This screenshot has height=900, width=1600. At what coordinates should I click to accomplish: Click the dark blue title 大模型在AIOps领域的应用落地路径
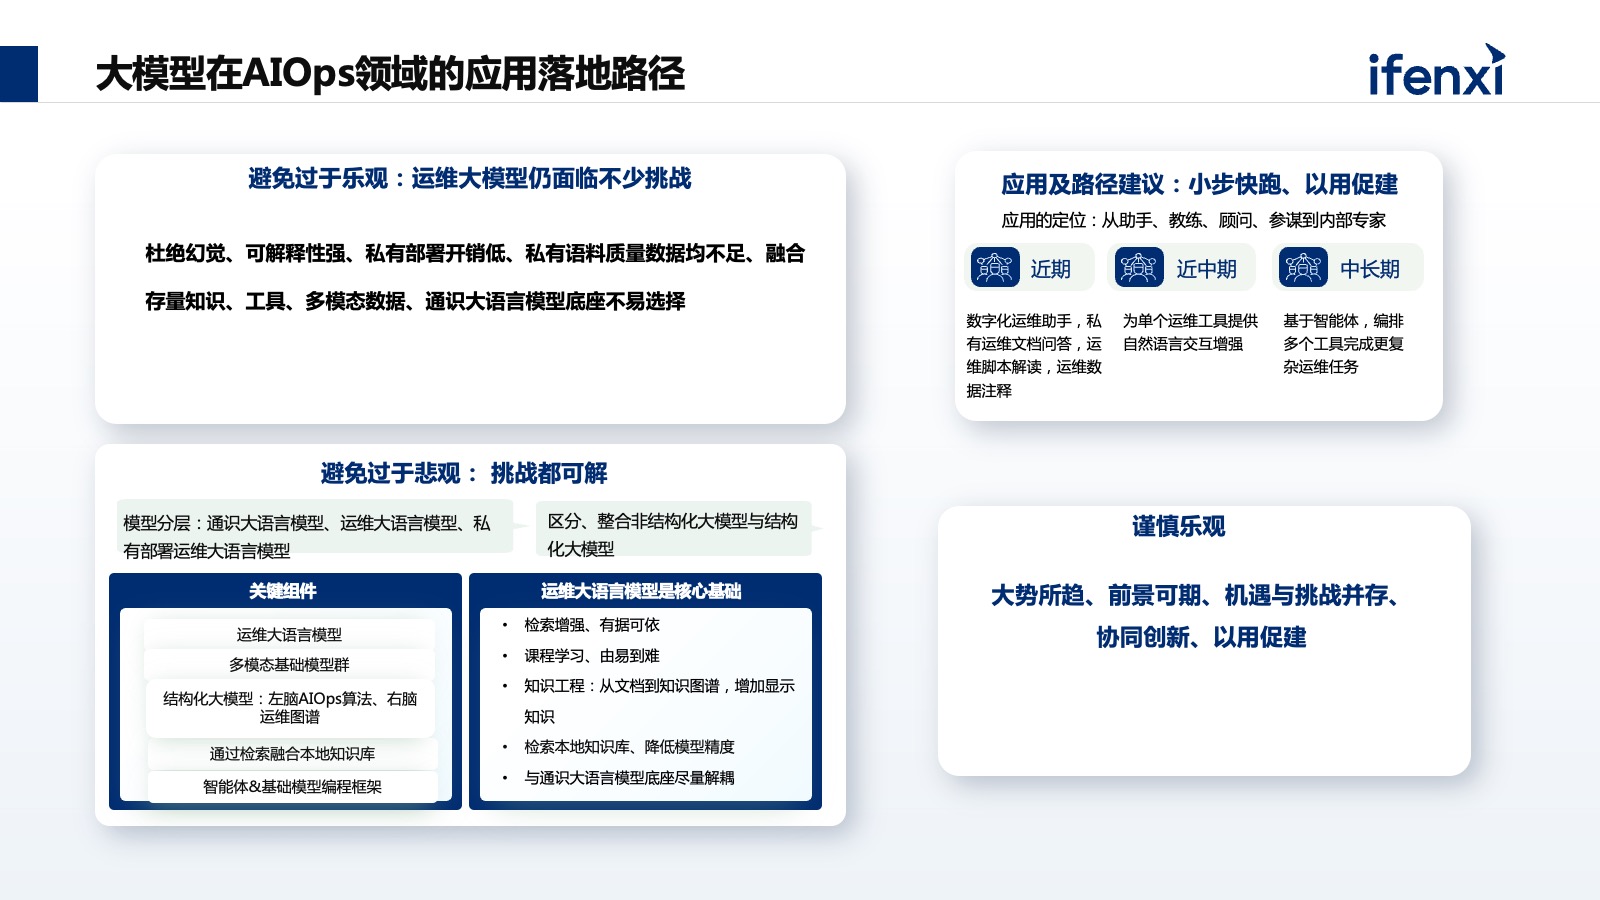point(394,72)
